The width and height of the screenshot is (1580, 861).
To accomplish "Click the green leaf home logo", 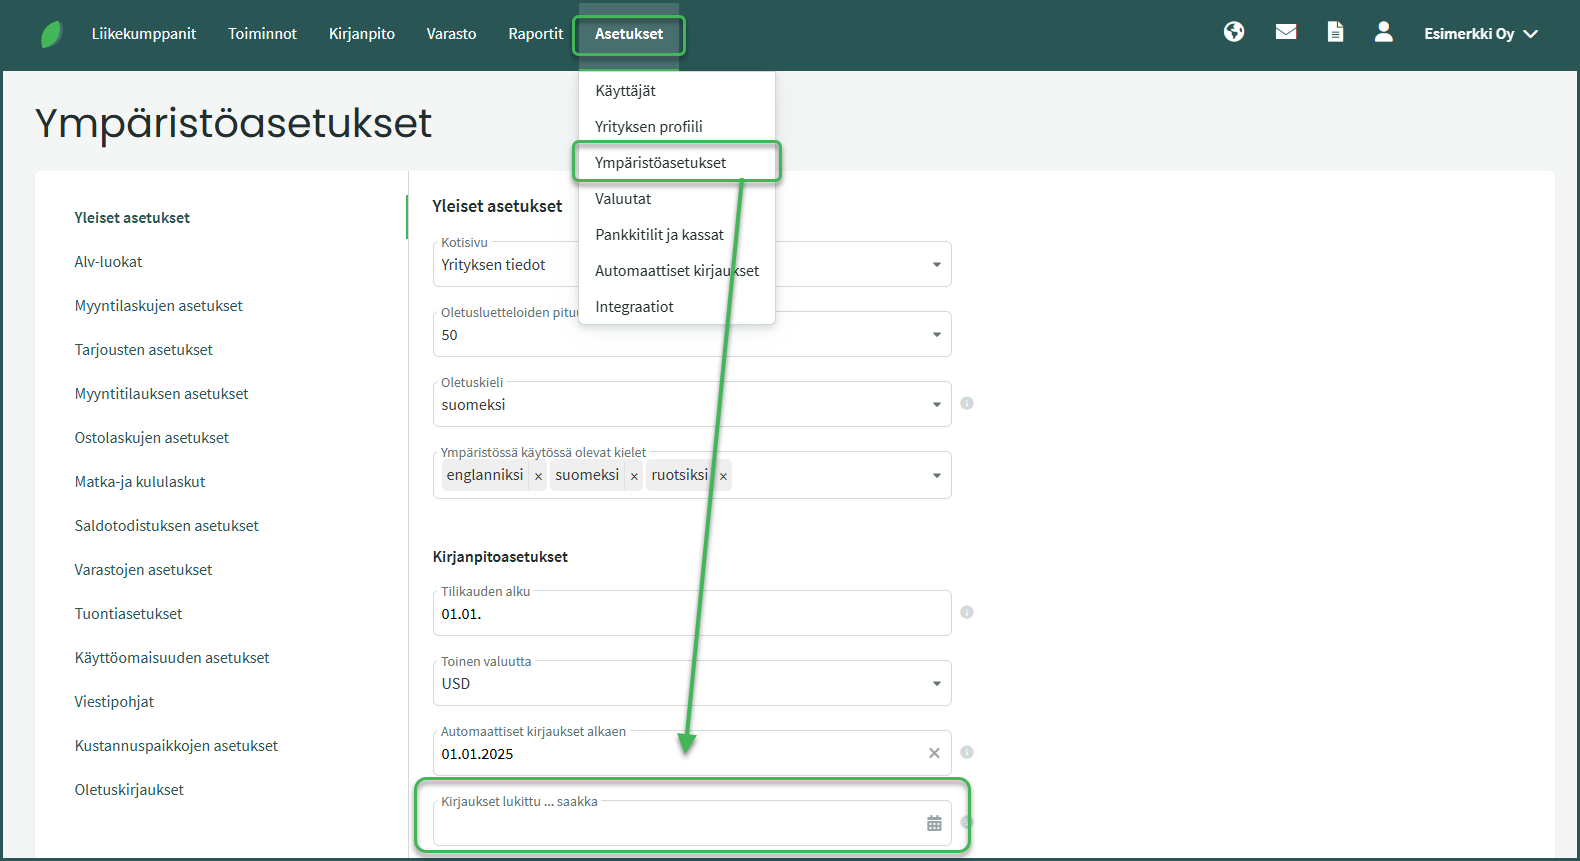I will (x=51, y=34).
